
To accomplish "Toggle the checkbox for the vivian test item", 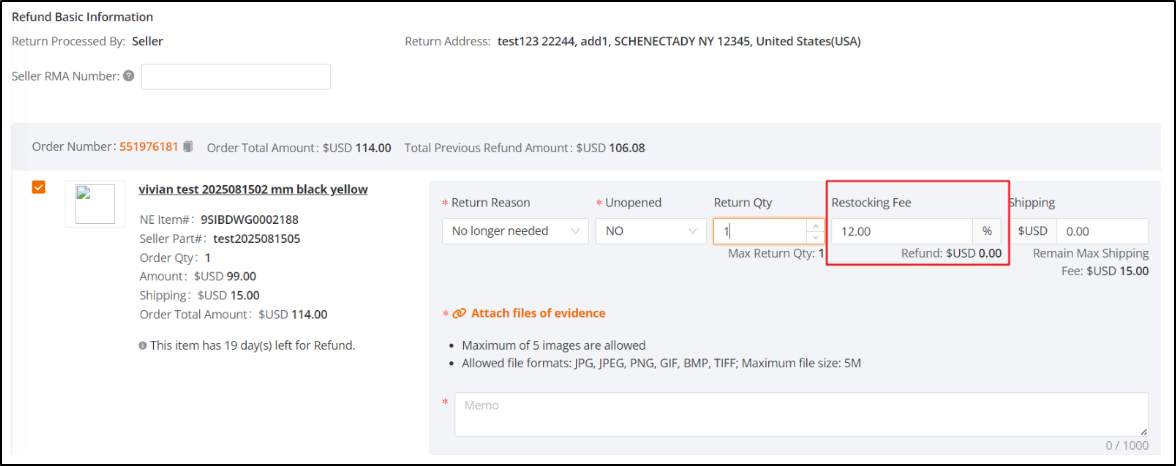I will coord(39,187).
